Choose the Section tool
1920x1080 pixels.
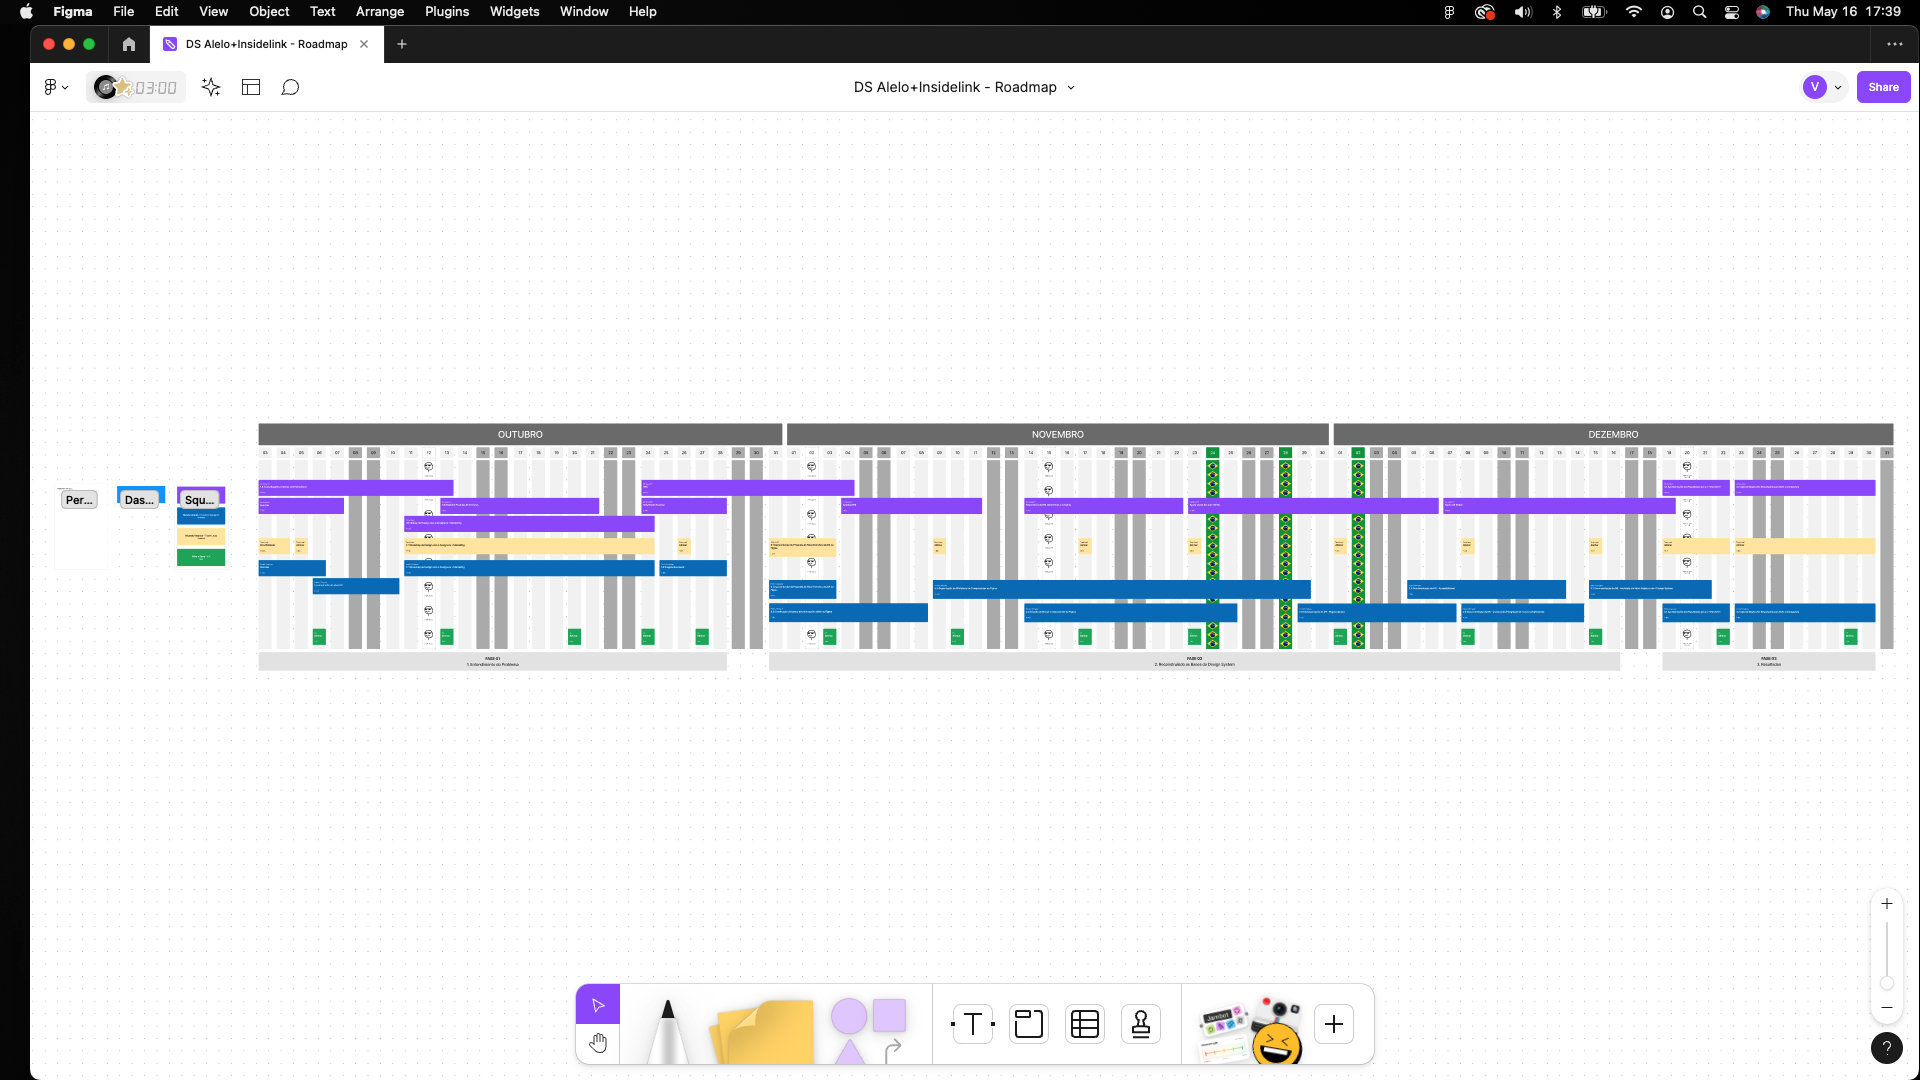[1028, 1024]
